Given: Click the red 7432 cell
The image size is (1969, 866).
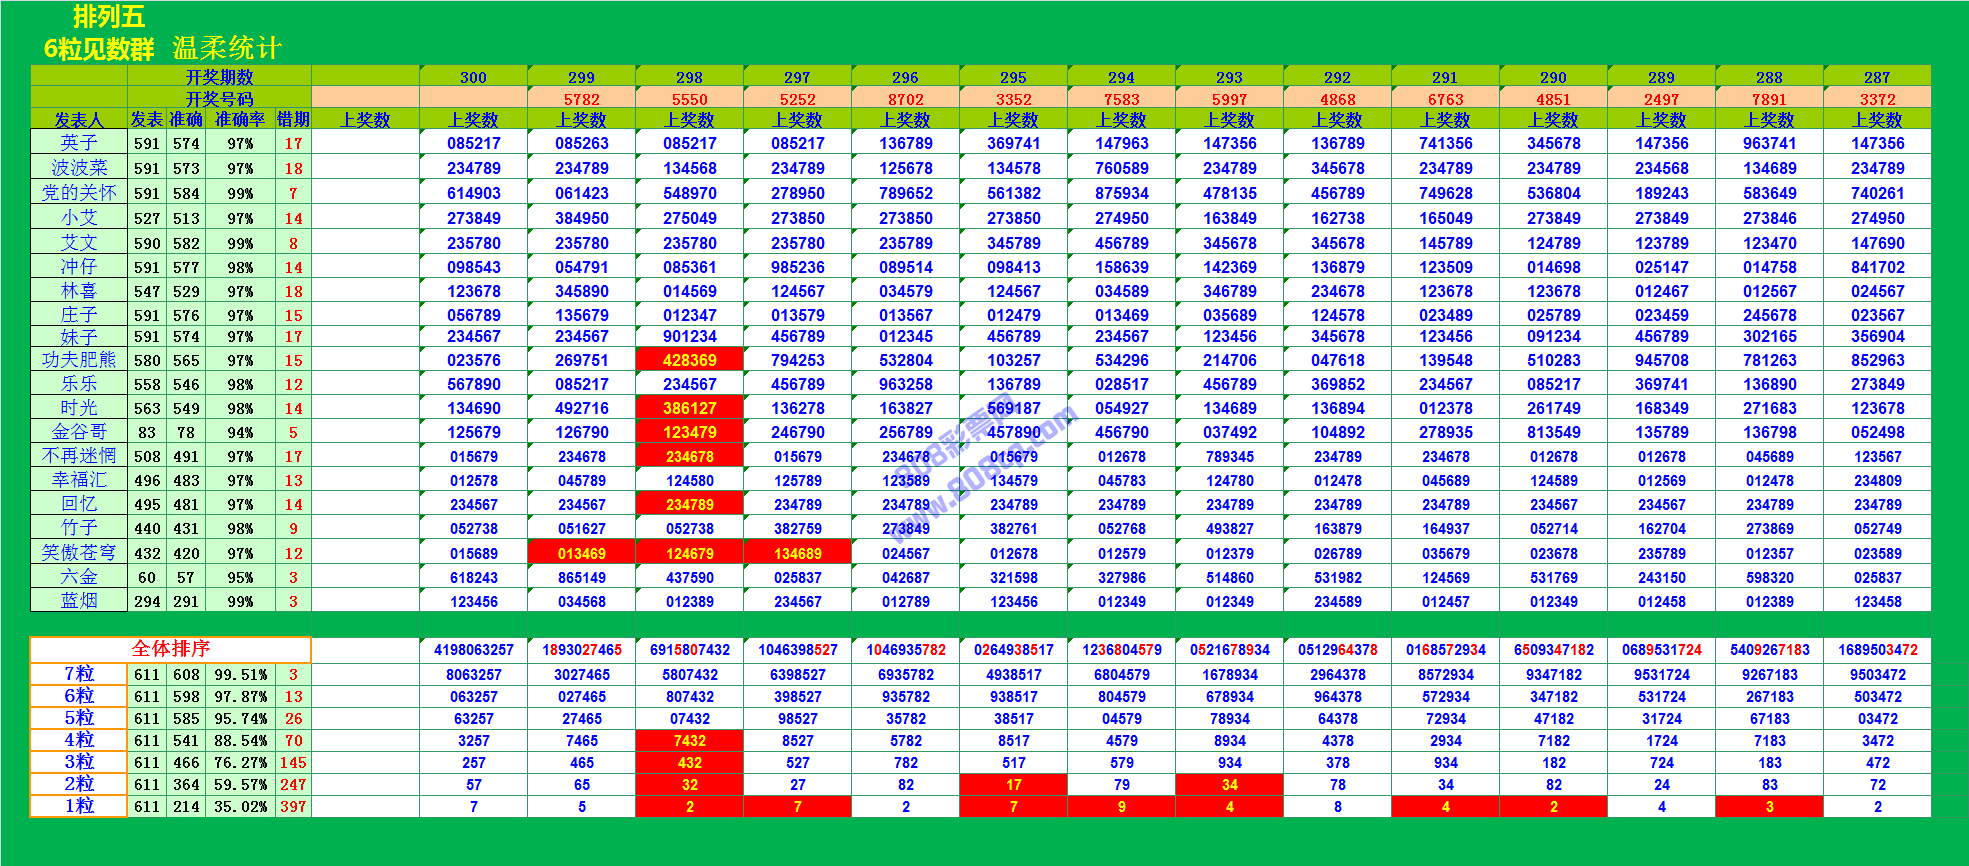Looking at the screenshot, I should pos(689,741).
